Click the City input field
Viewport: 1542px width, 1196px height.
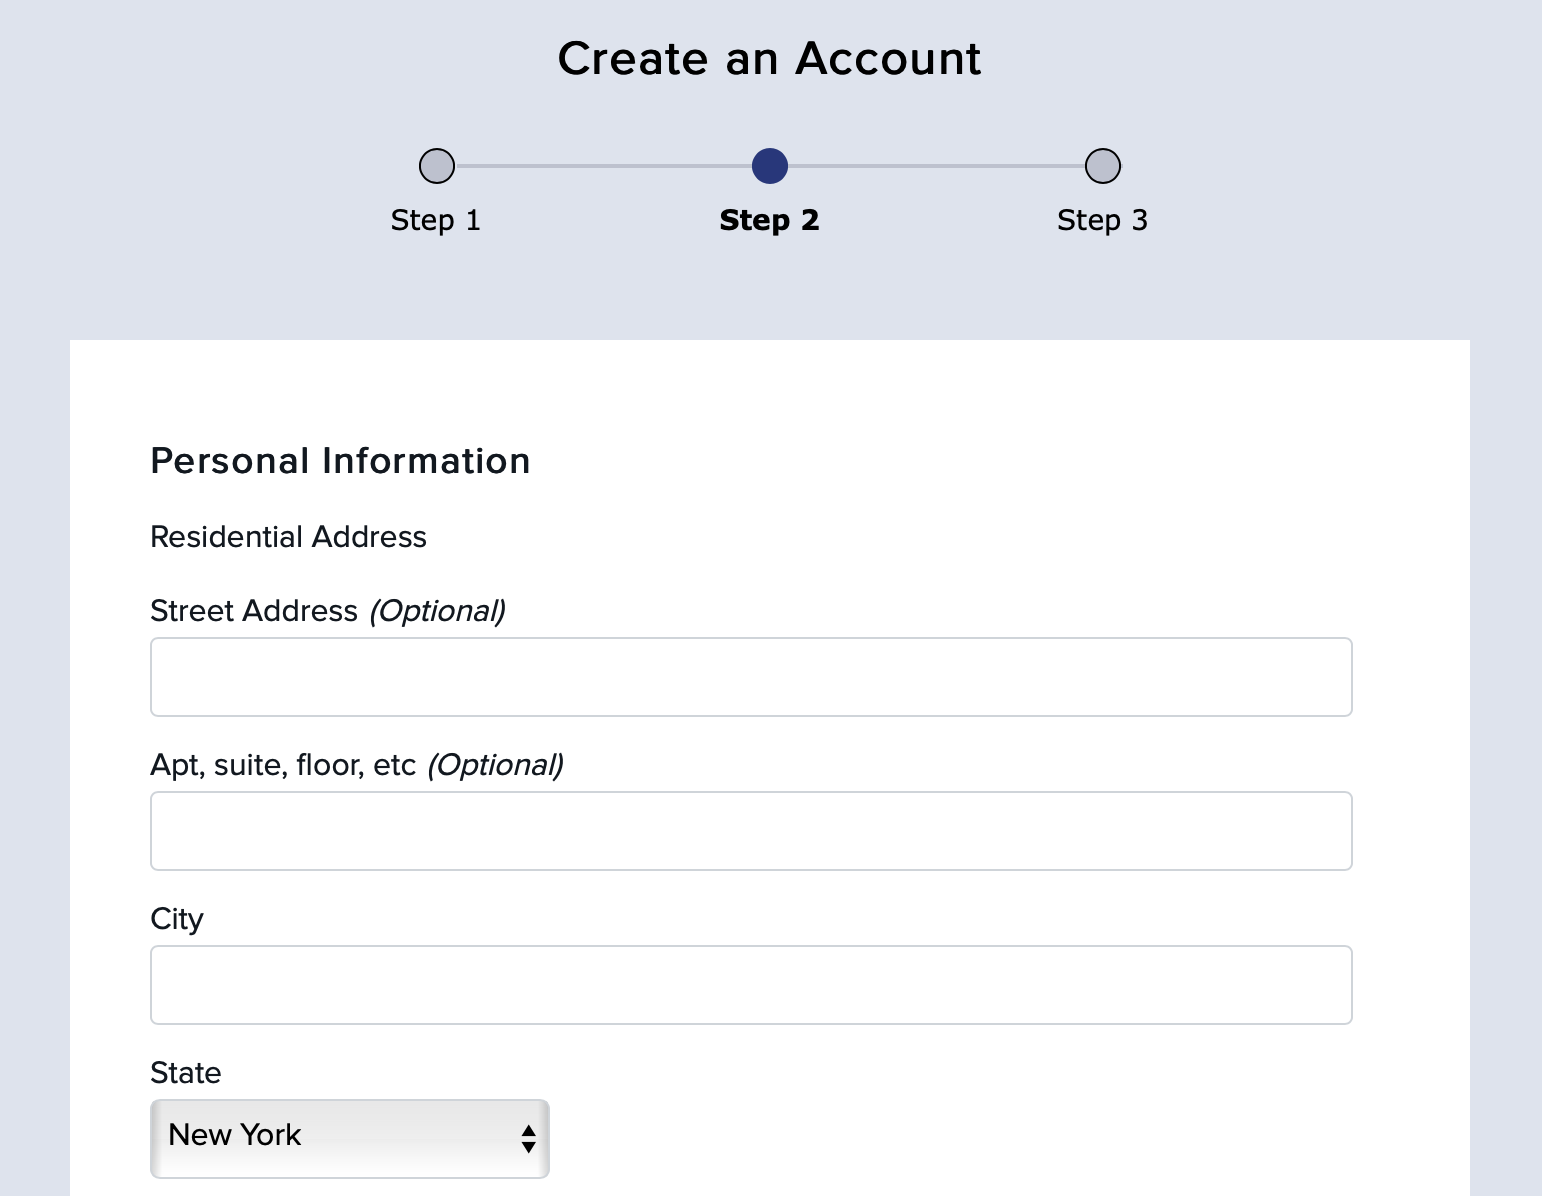(x=751, y=984)
